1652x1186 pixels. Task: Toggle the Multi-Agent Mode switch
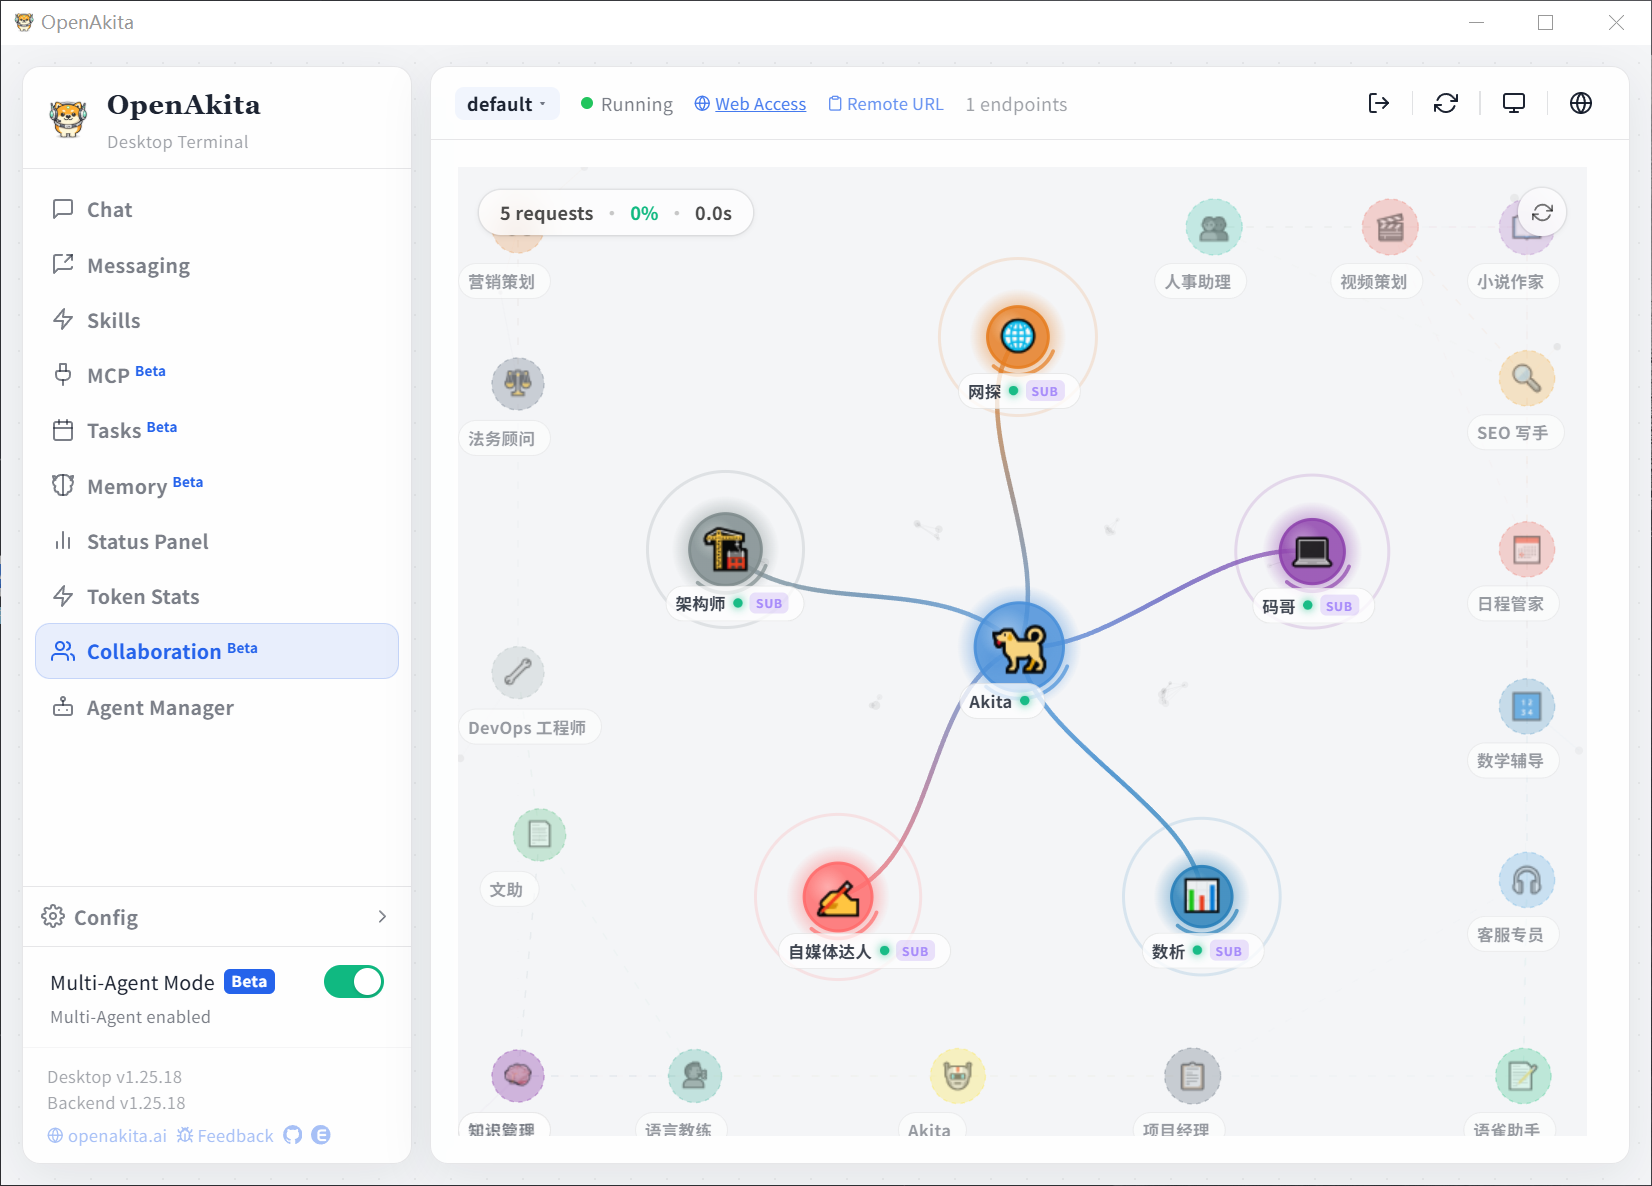coord(354,982)
